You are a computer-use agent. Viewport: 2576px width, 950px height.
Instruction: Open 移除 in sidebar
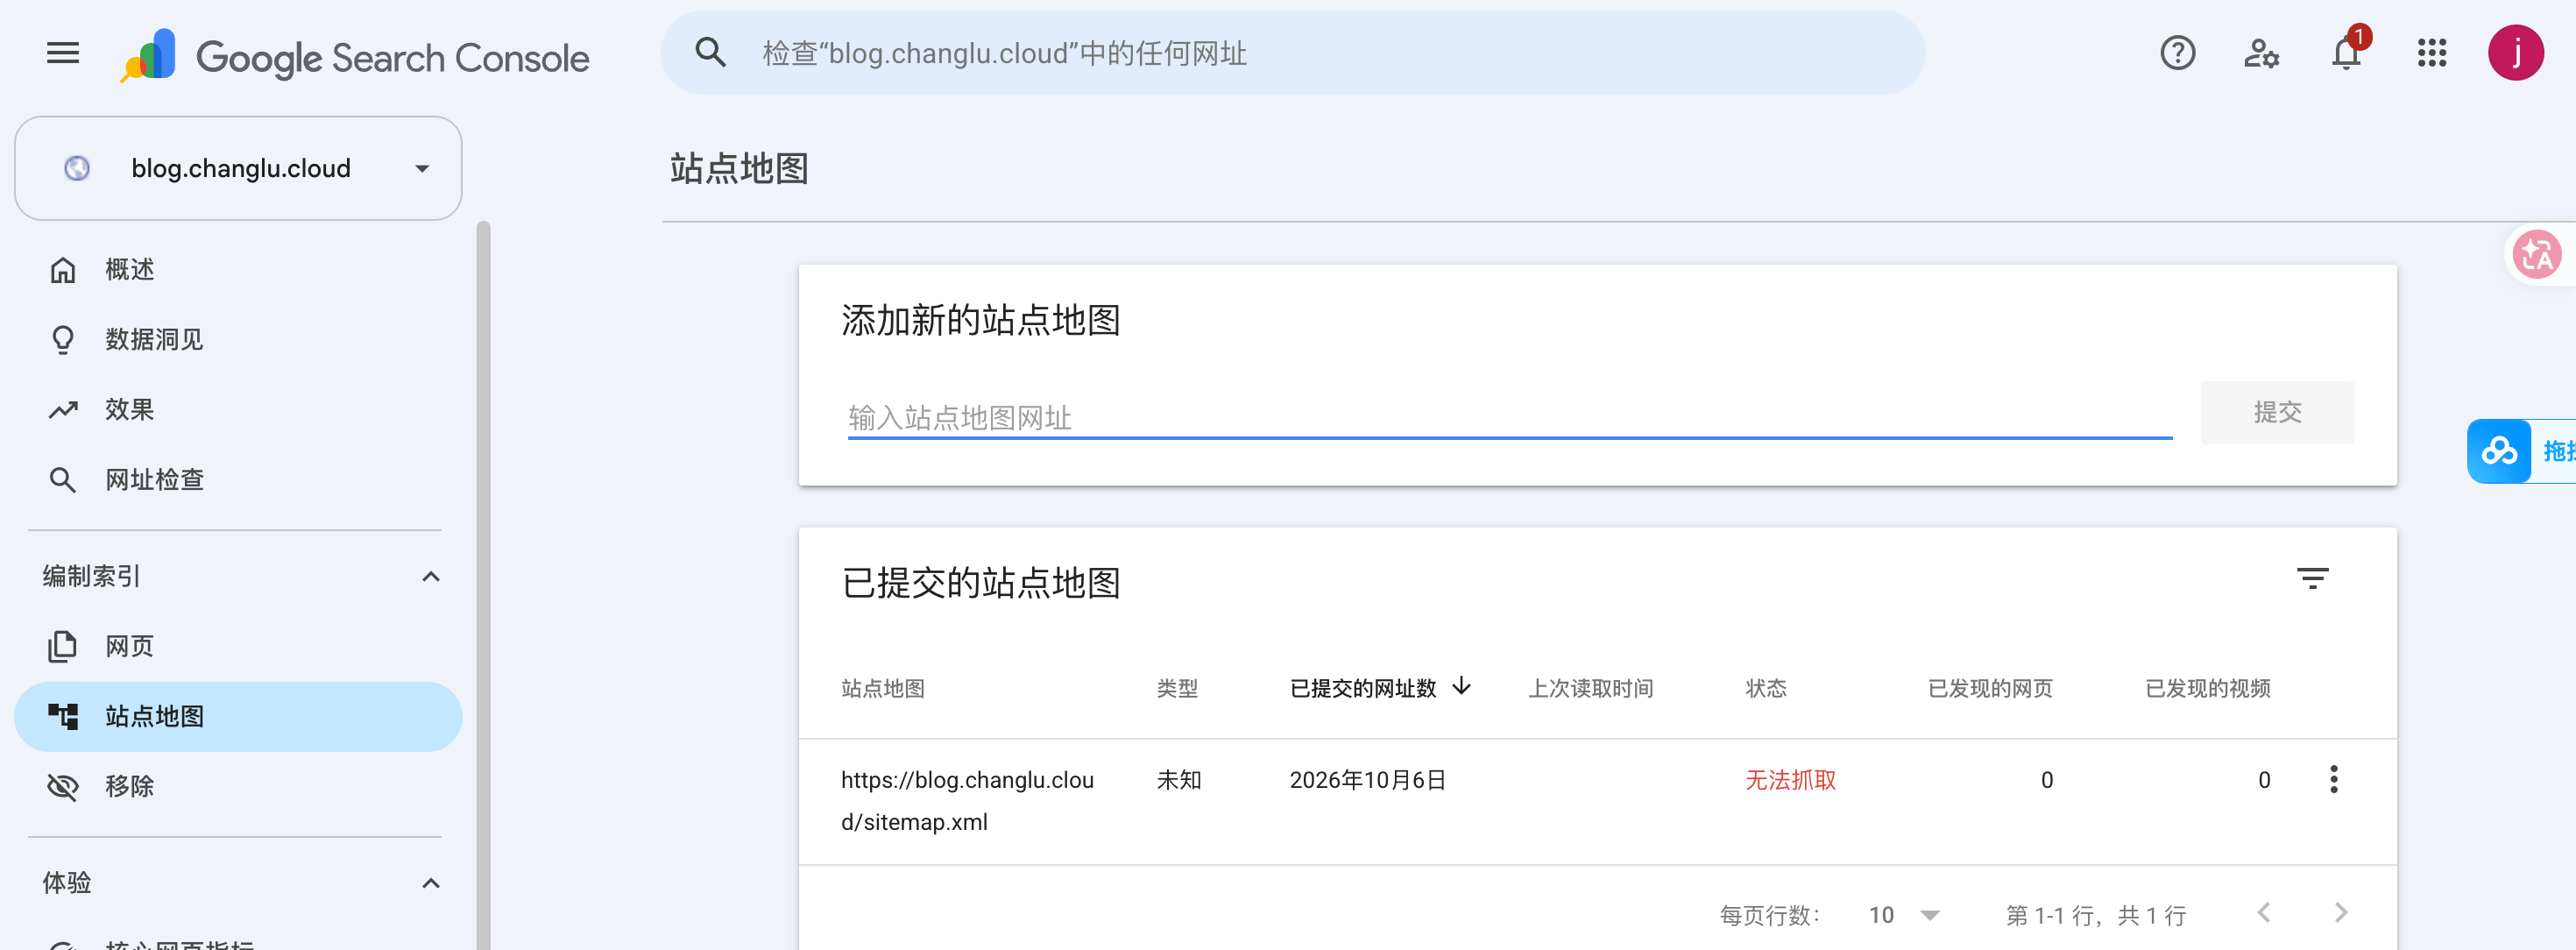tap(238, 787)
